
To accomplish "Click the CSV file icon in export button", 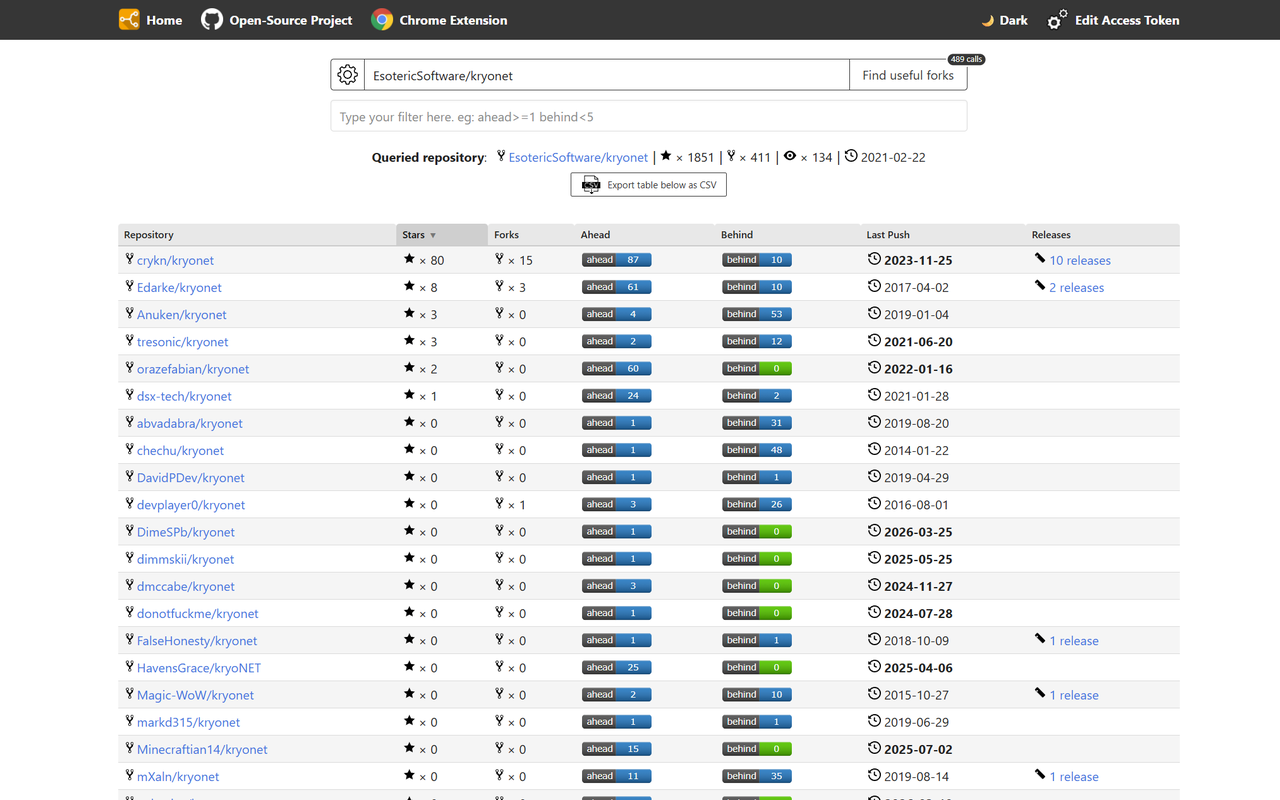I will point(591,185).
